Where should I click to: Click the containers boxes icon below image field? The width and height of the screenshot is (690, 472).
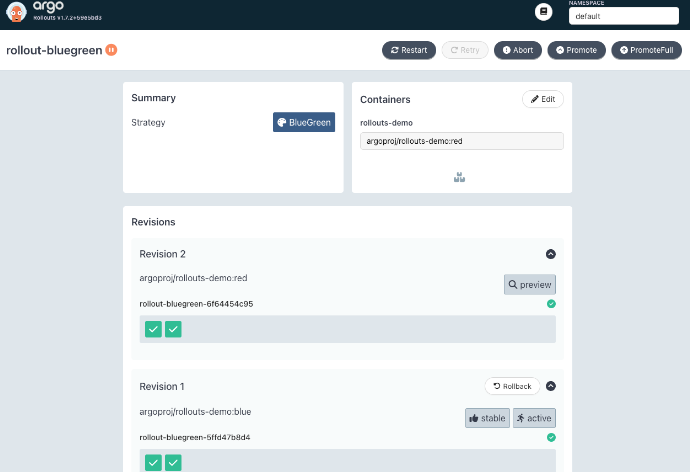pyautogui.click(x=459, y=177)
